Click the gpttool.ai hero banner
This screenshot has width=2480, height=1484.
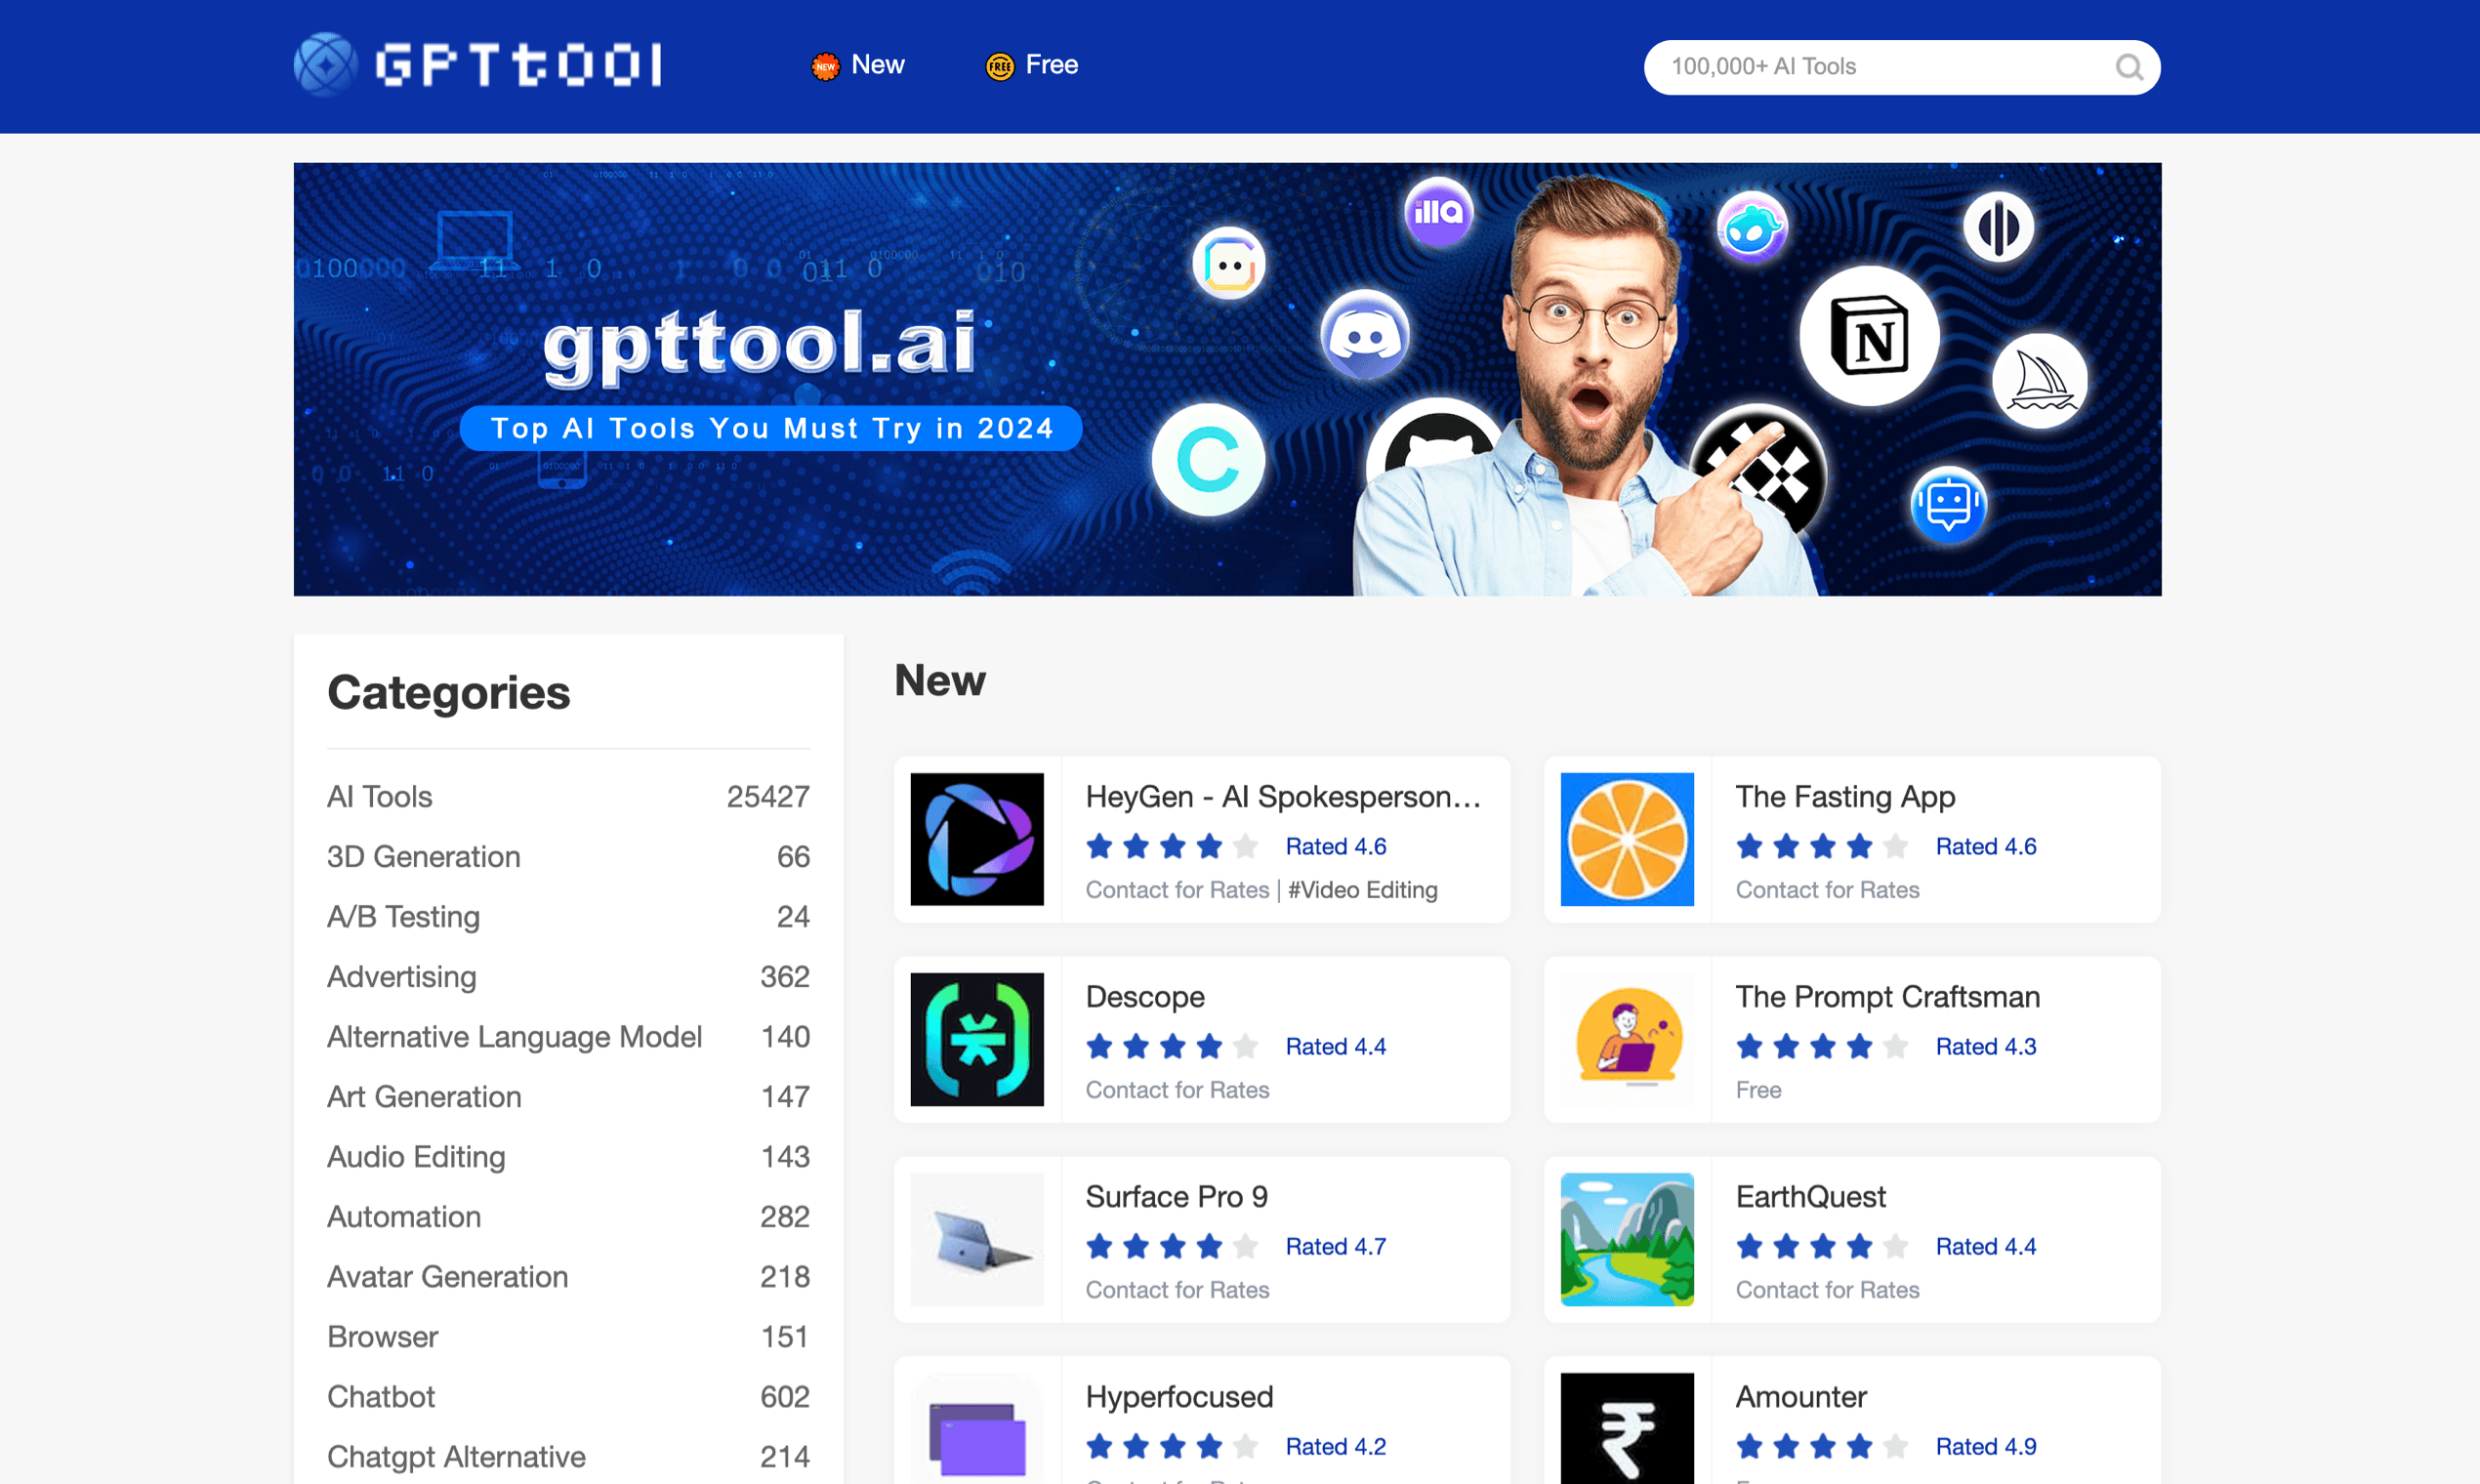pos(1226,379)
